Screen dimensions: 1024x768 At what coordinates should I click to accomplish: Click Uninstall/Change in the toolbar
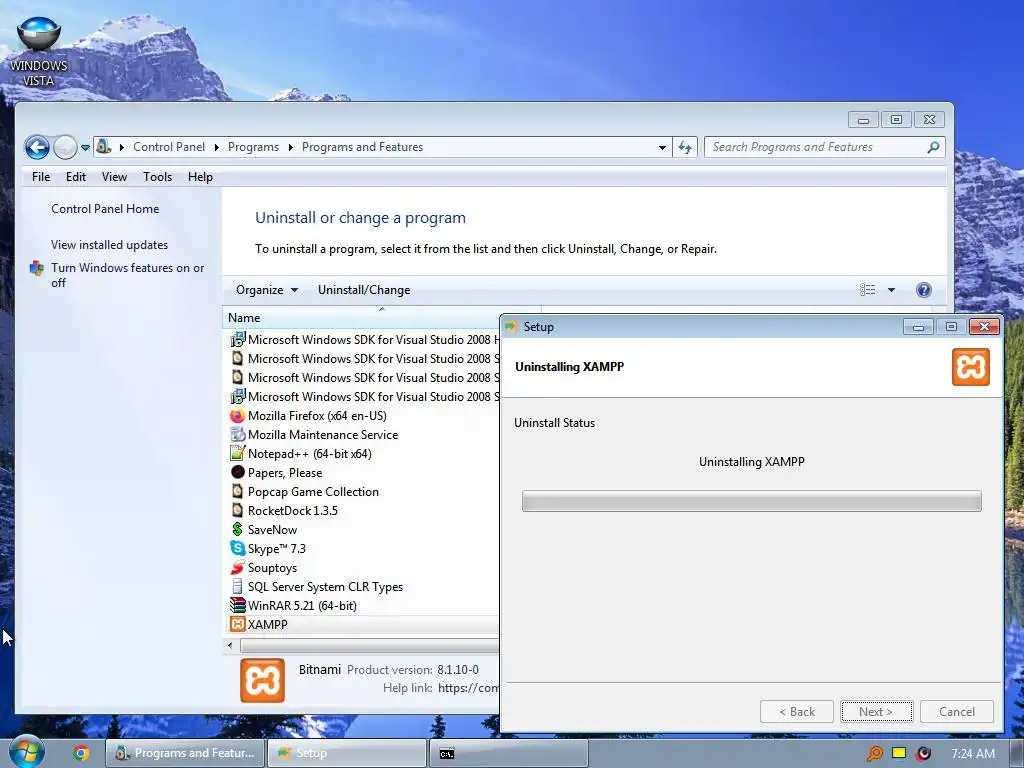click(364, 290)
